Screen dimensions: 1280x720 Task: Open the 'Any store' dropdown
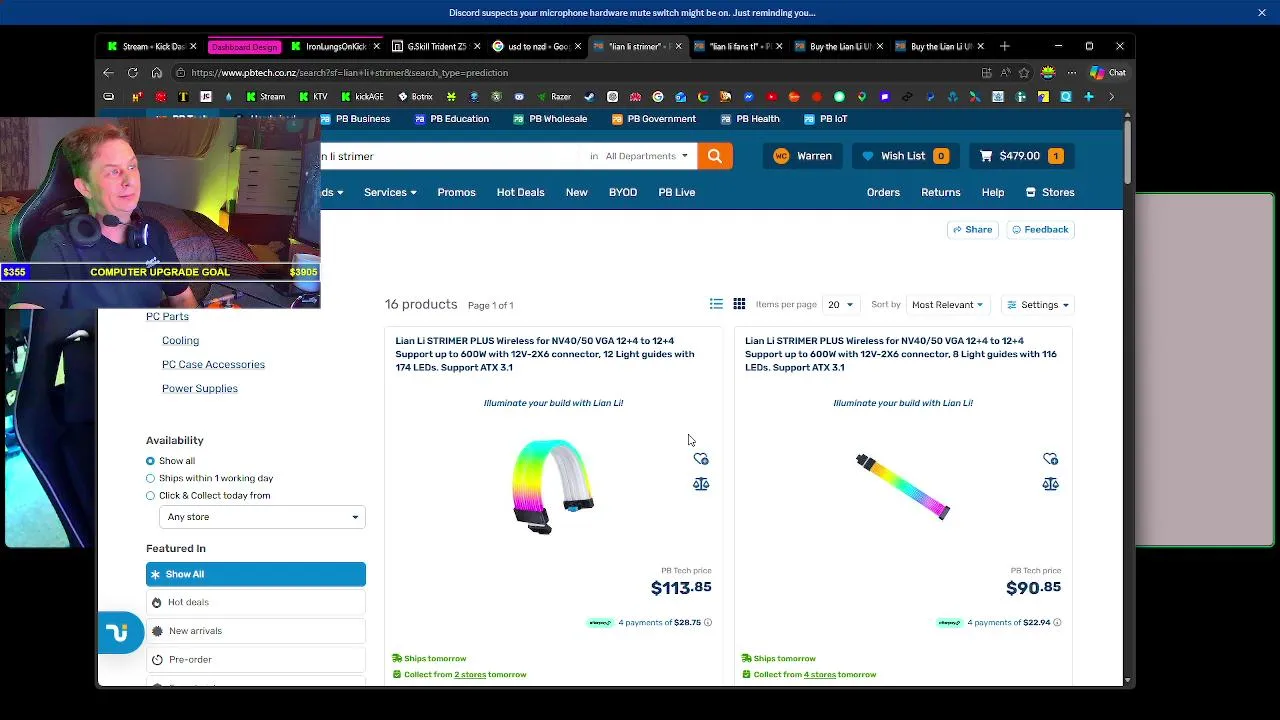262,517
